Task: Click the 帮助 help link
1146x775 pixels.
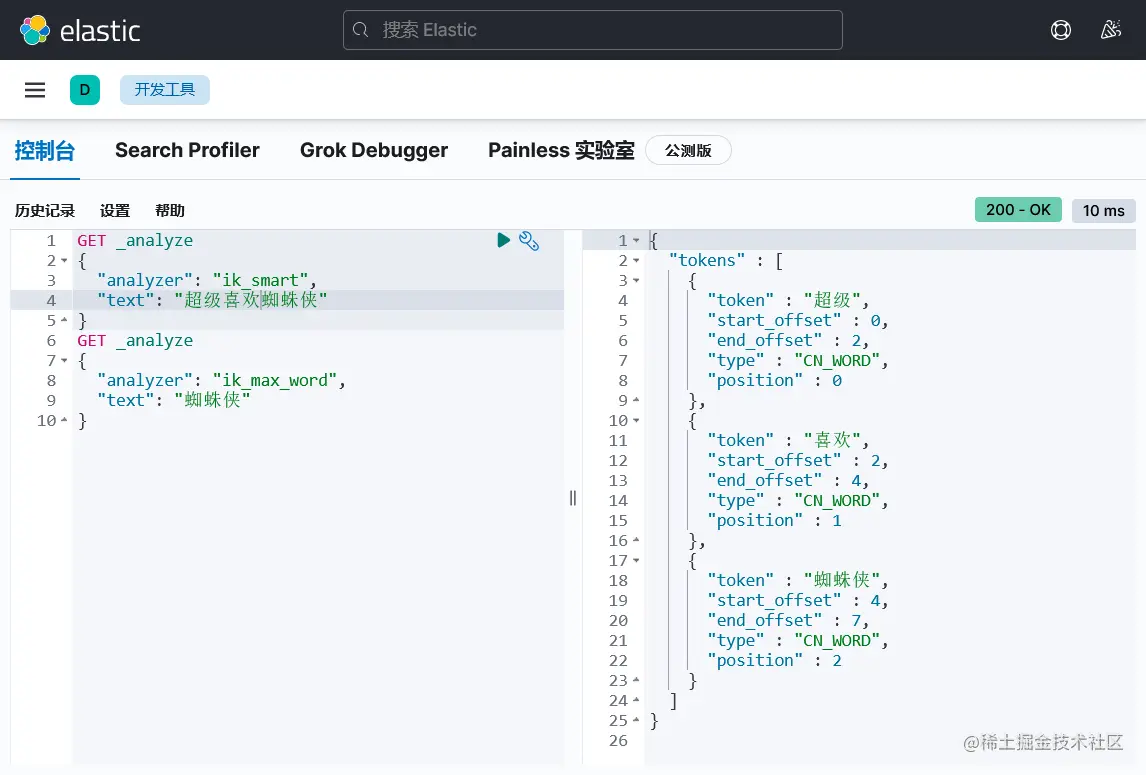Action: pyautogui.click(x=168, y=210)
